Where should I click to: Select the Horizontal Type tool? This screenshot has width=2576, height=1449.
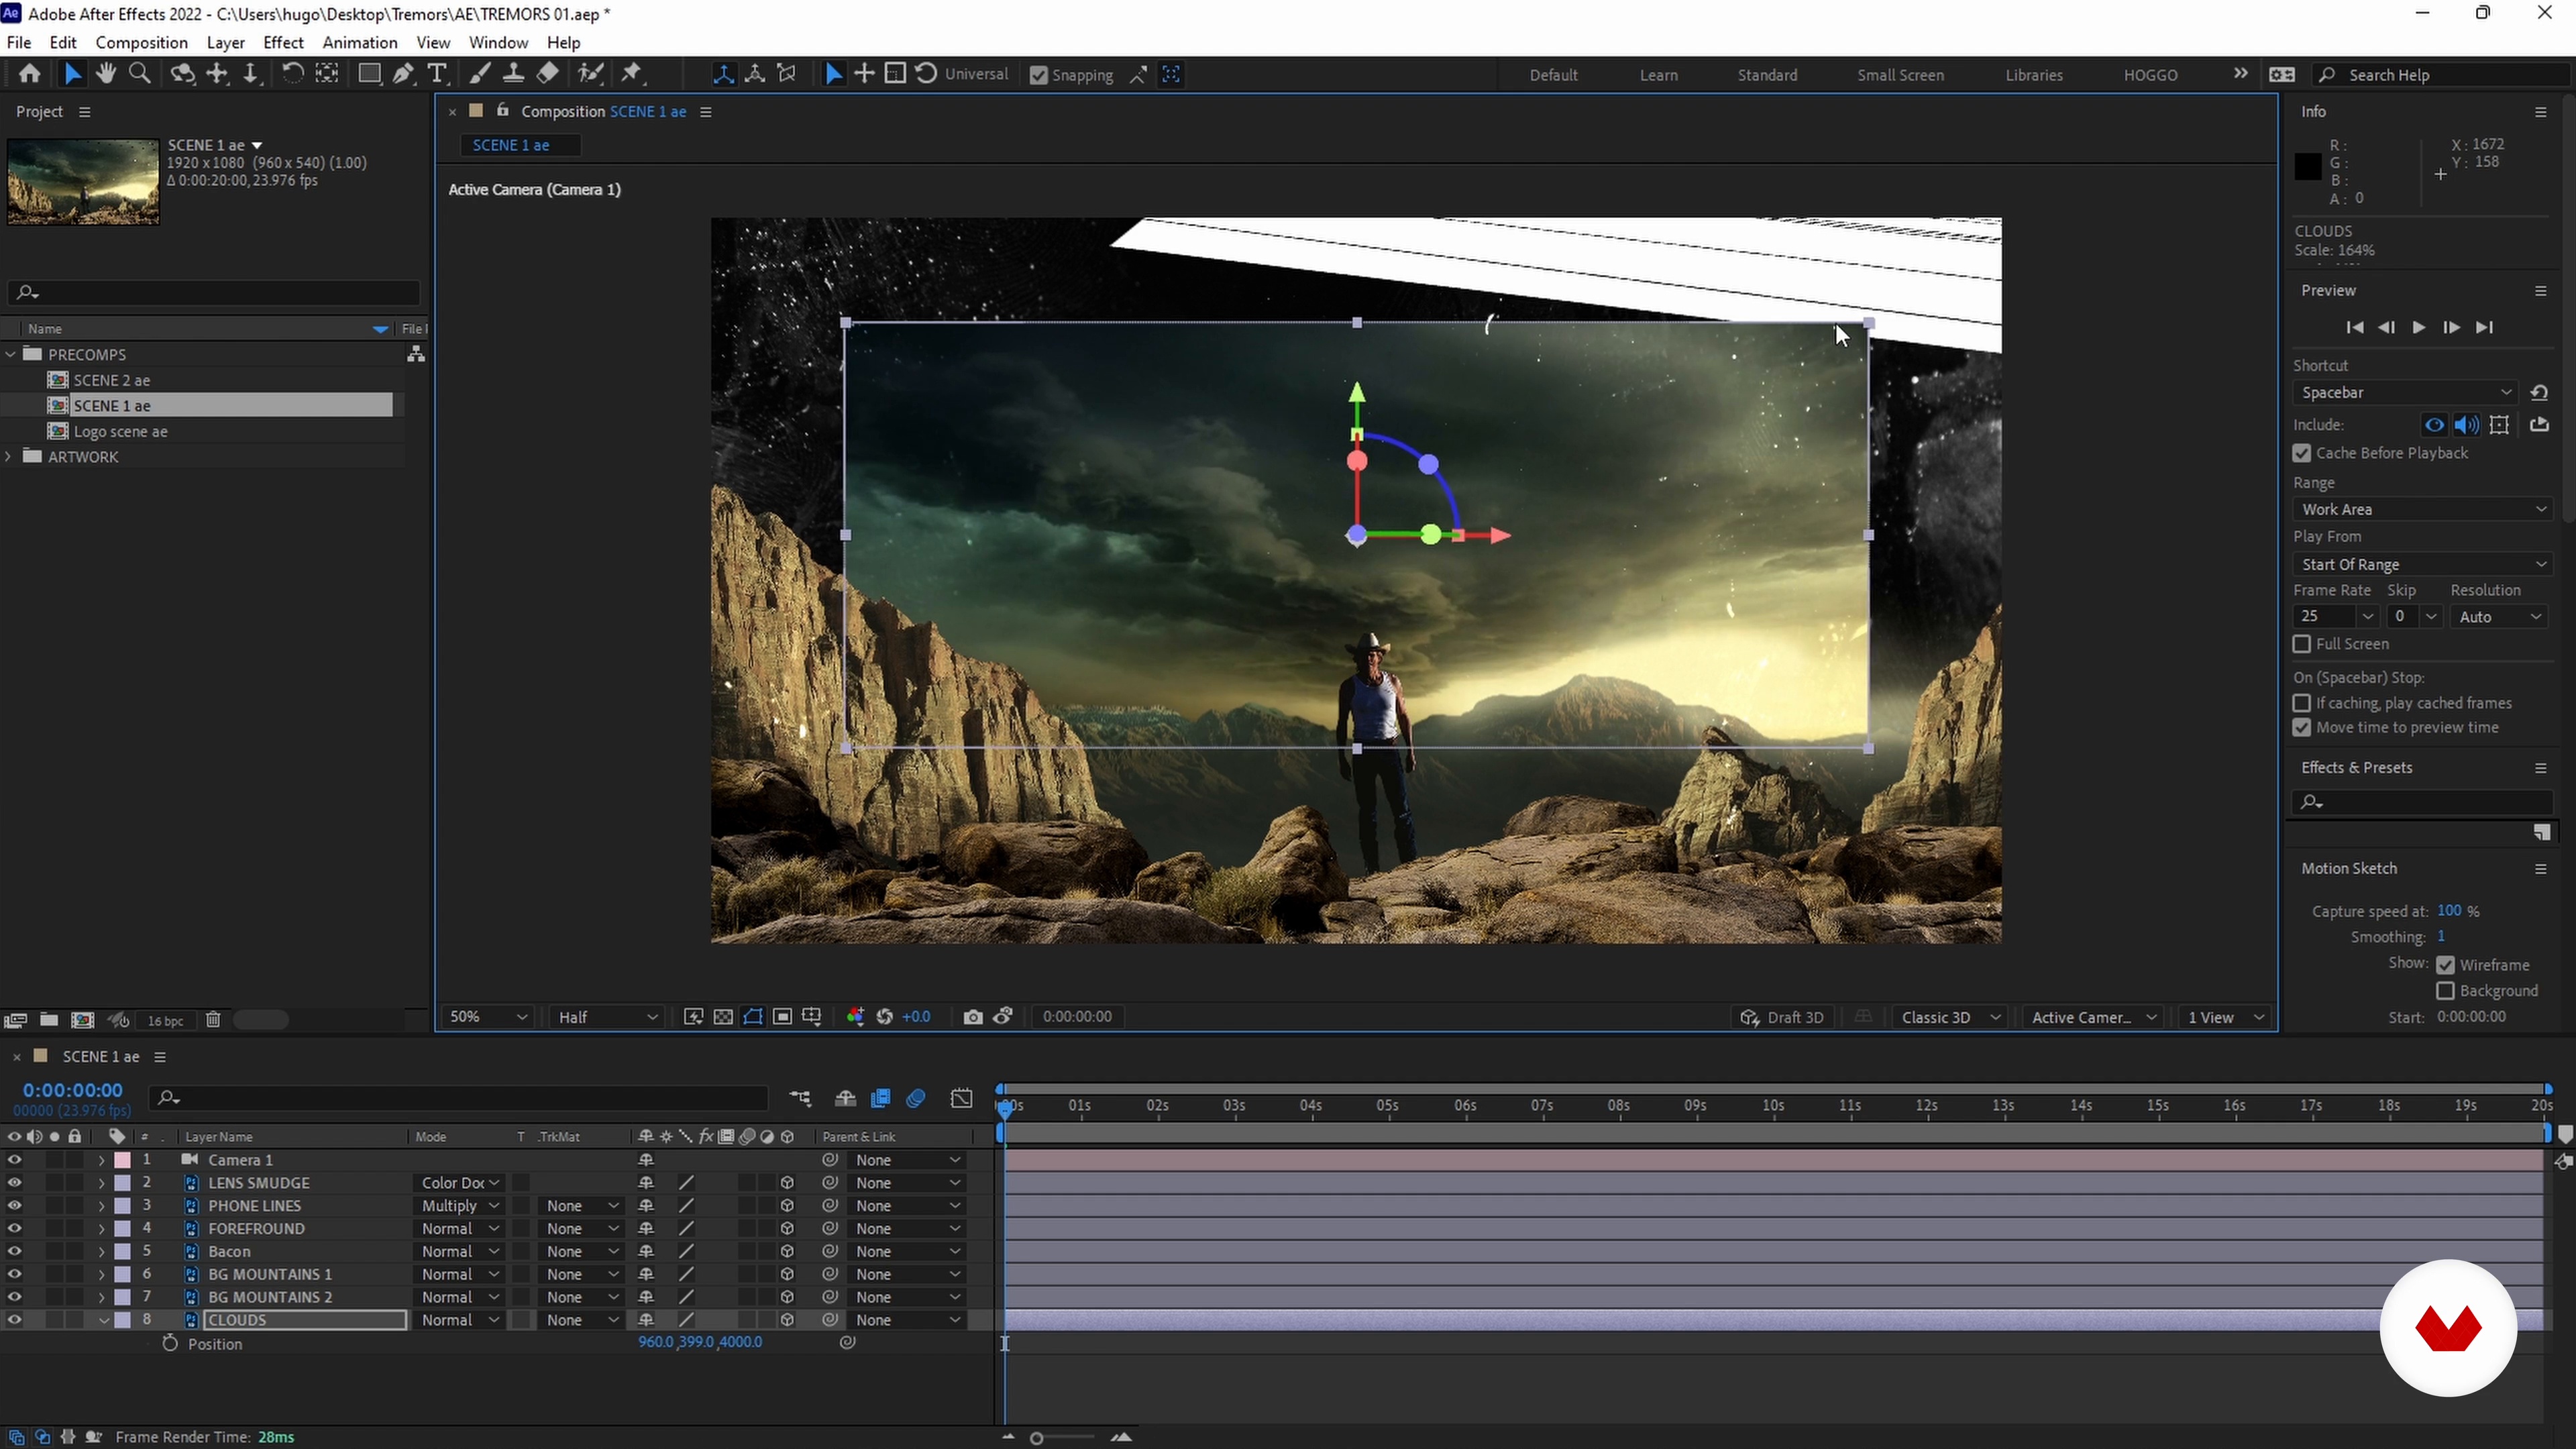pyautogui.click(x=437, y=73)
